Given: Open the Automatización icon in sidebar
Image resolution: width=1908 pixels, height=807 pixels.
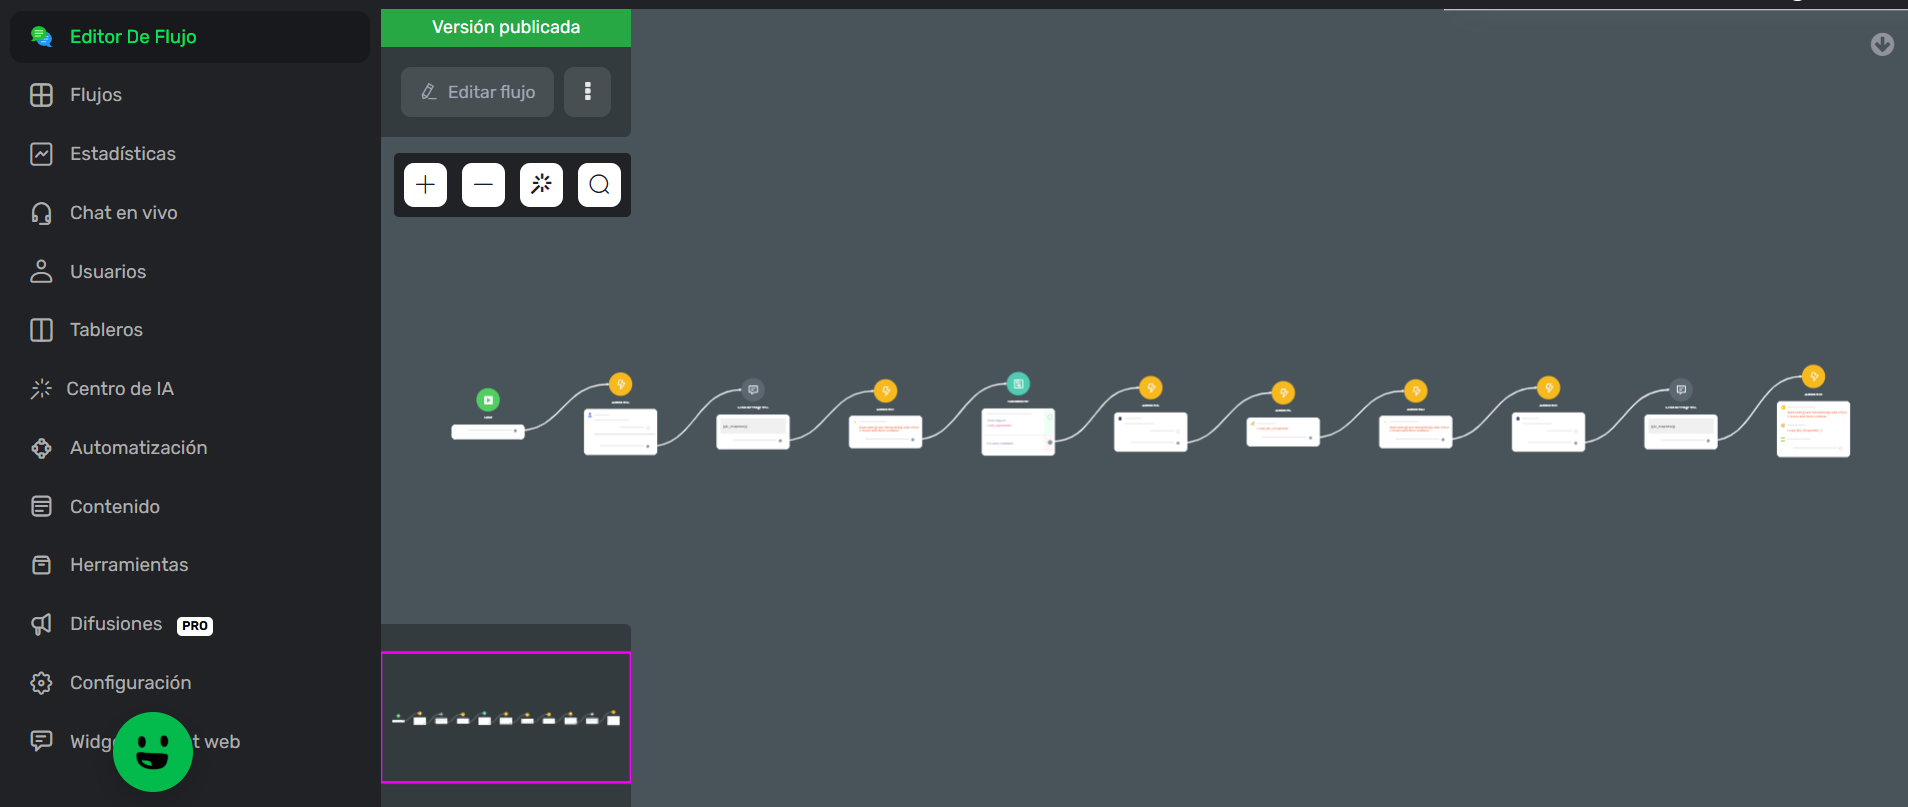Looking at the screenshot, I should click(41, 448).
